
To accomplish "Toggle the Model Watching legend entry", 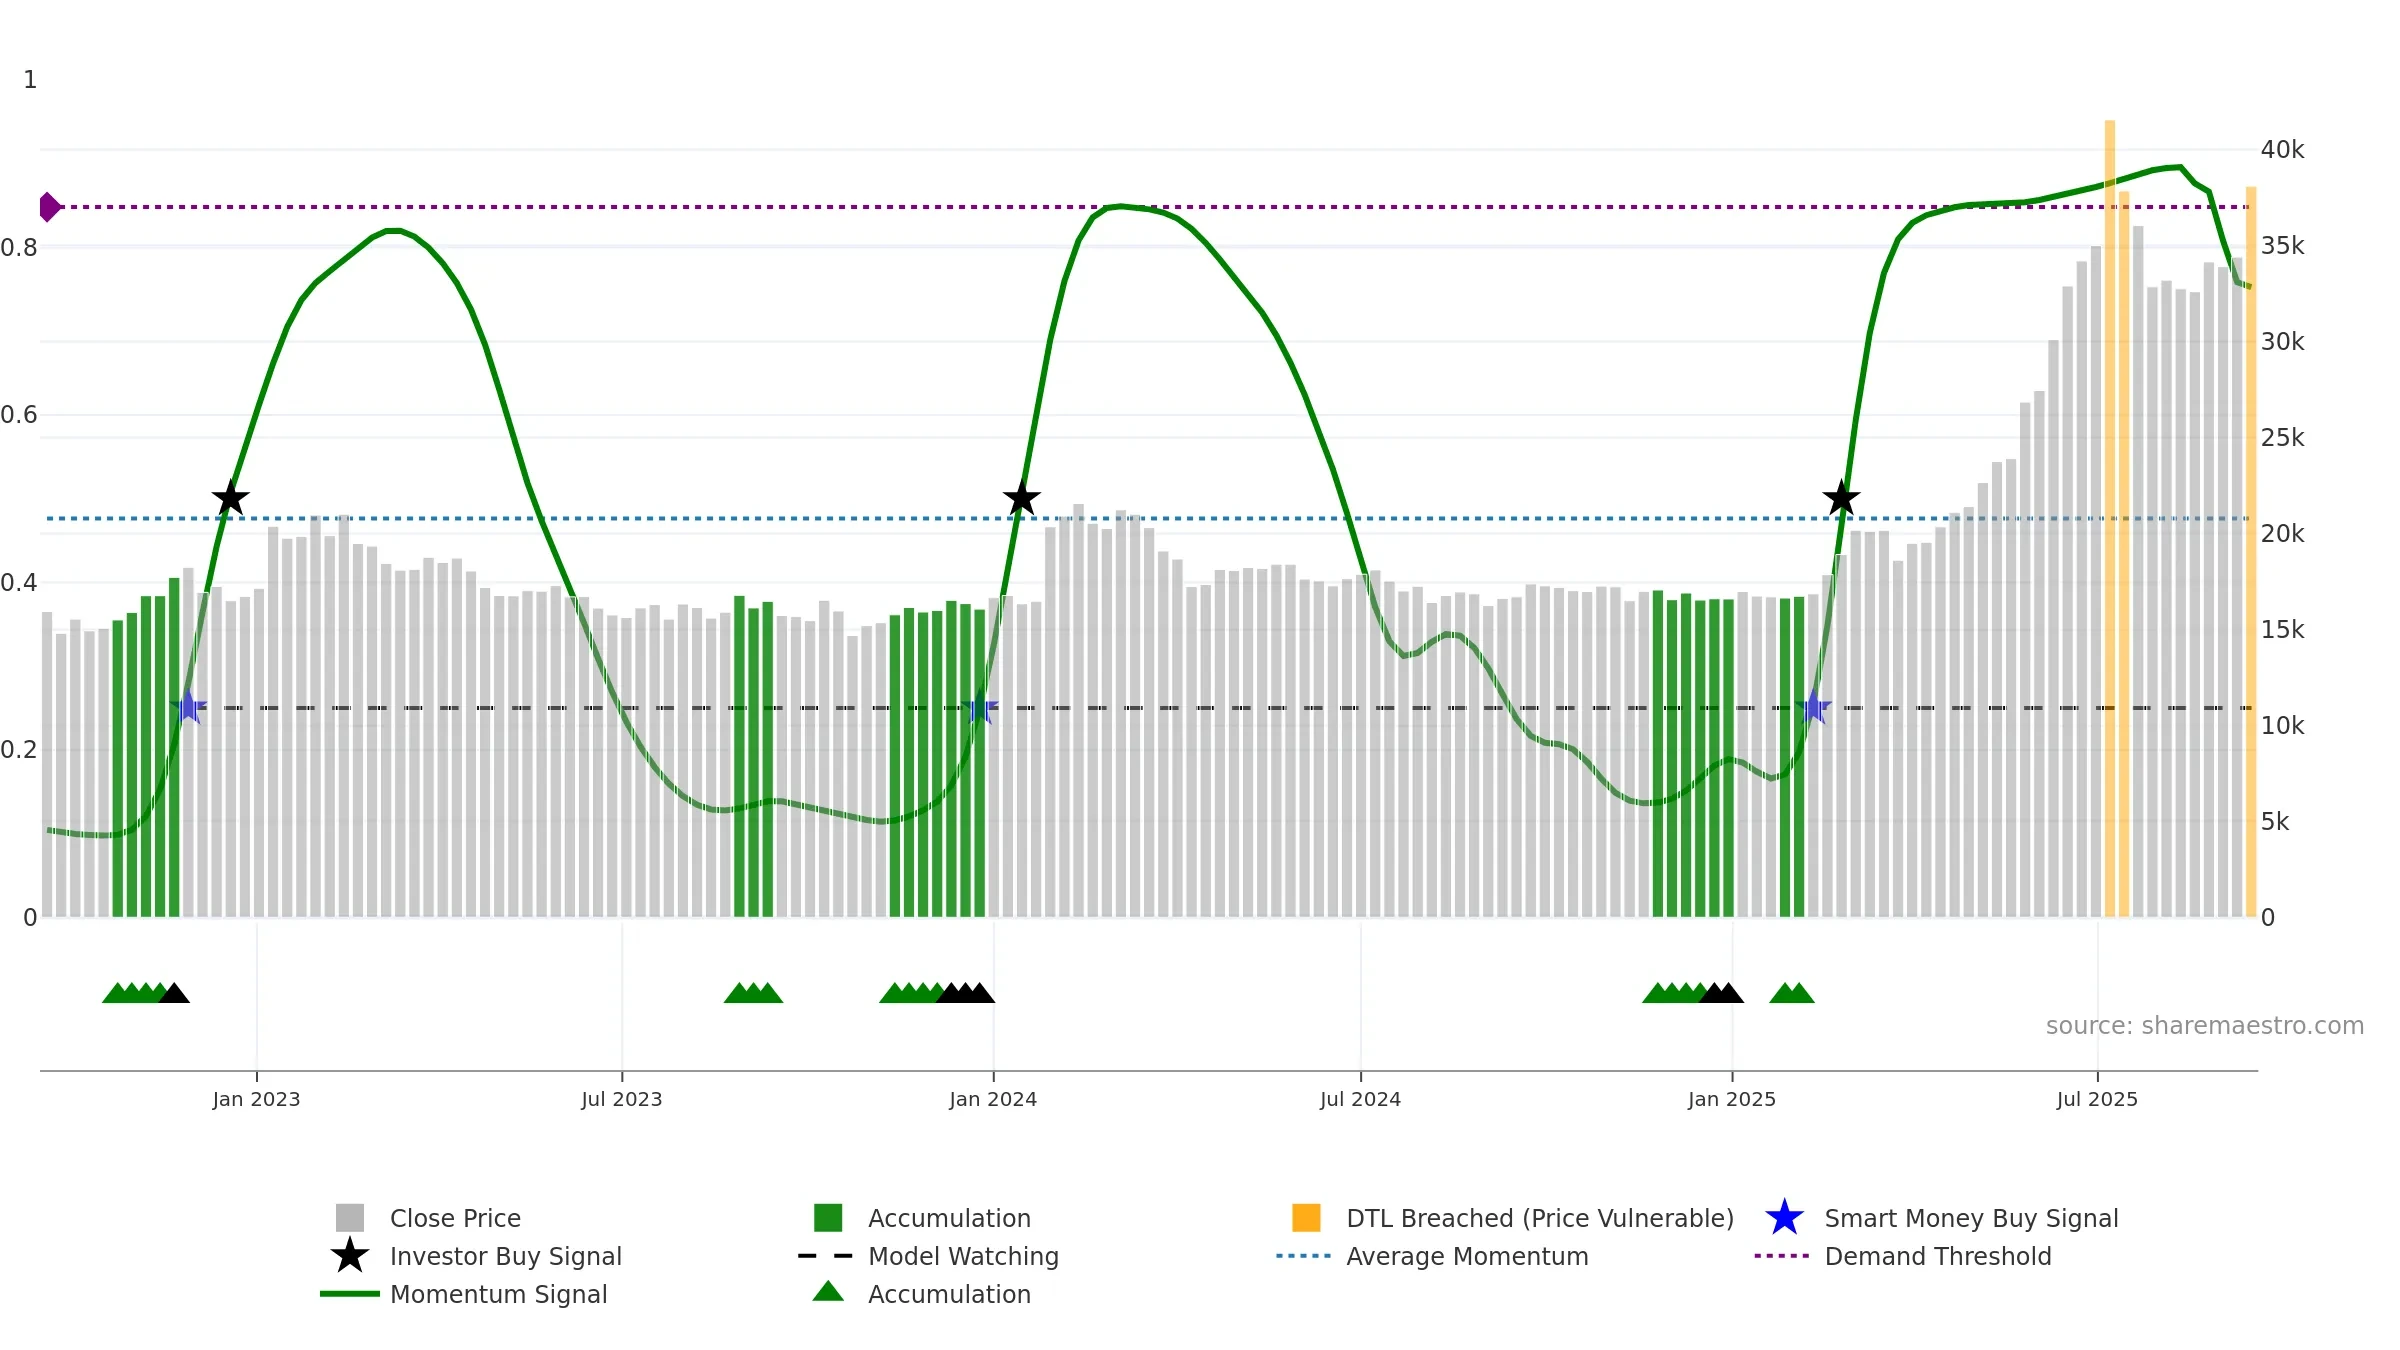I will click(x=928, y=1256).
